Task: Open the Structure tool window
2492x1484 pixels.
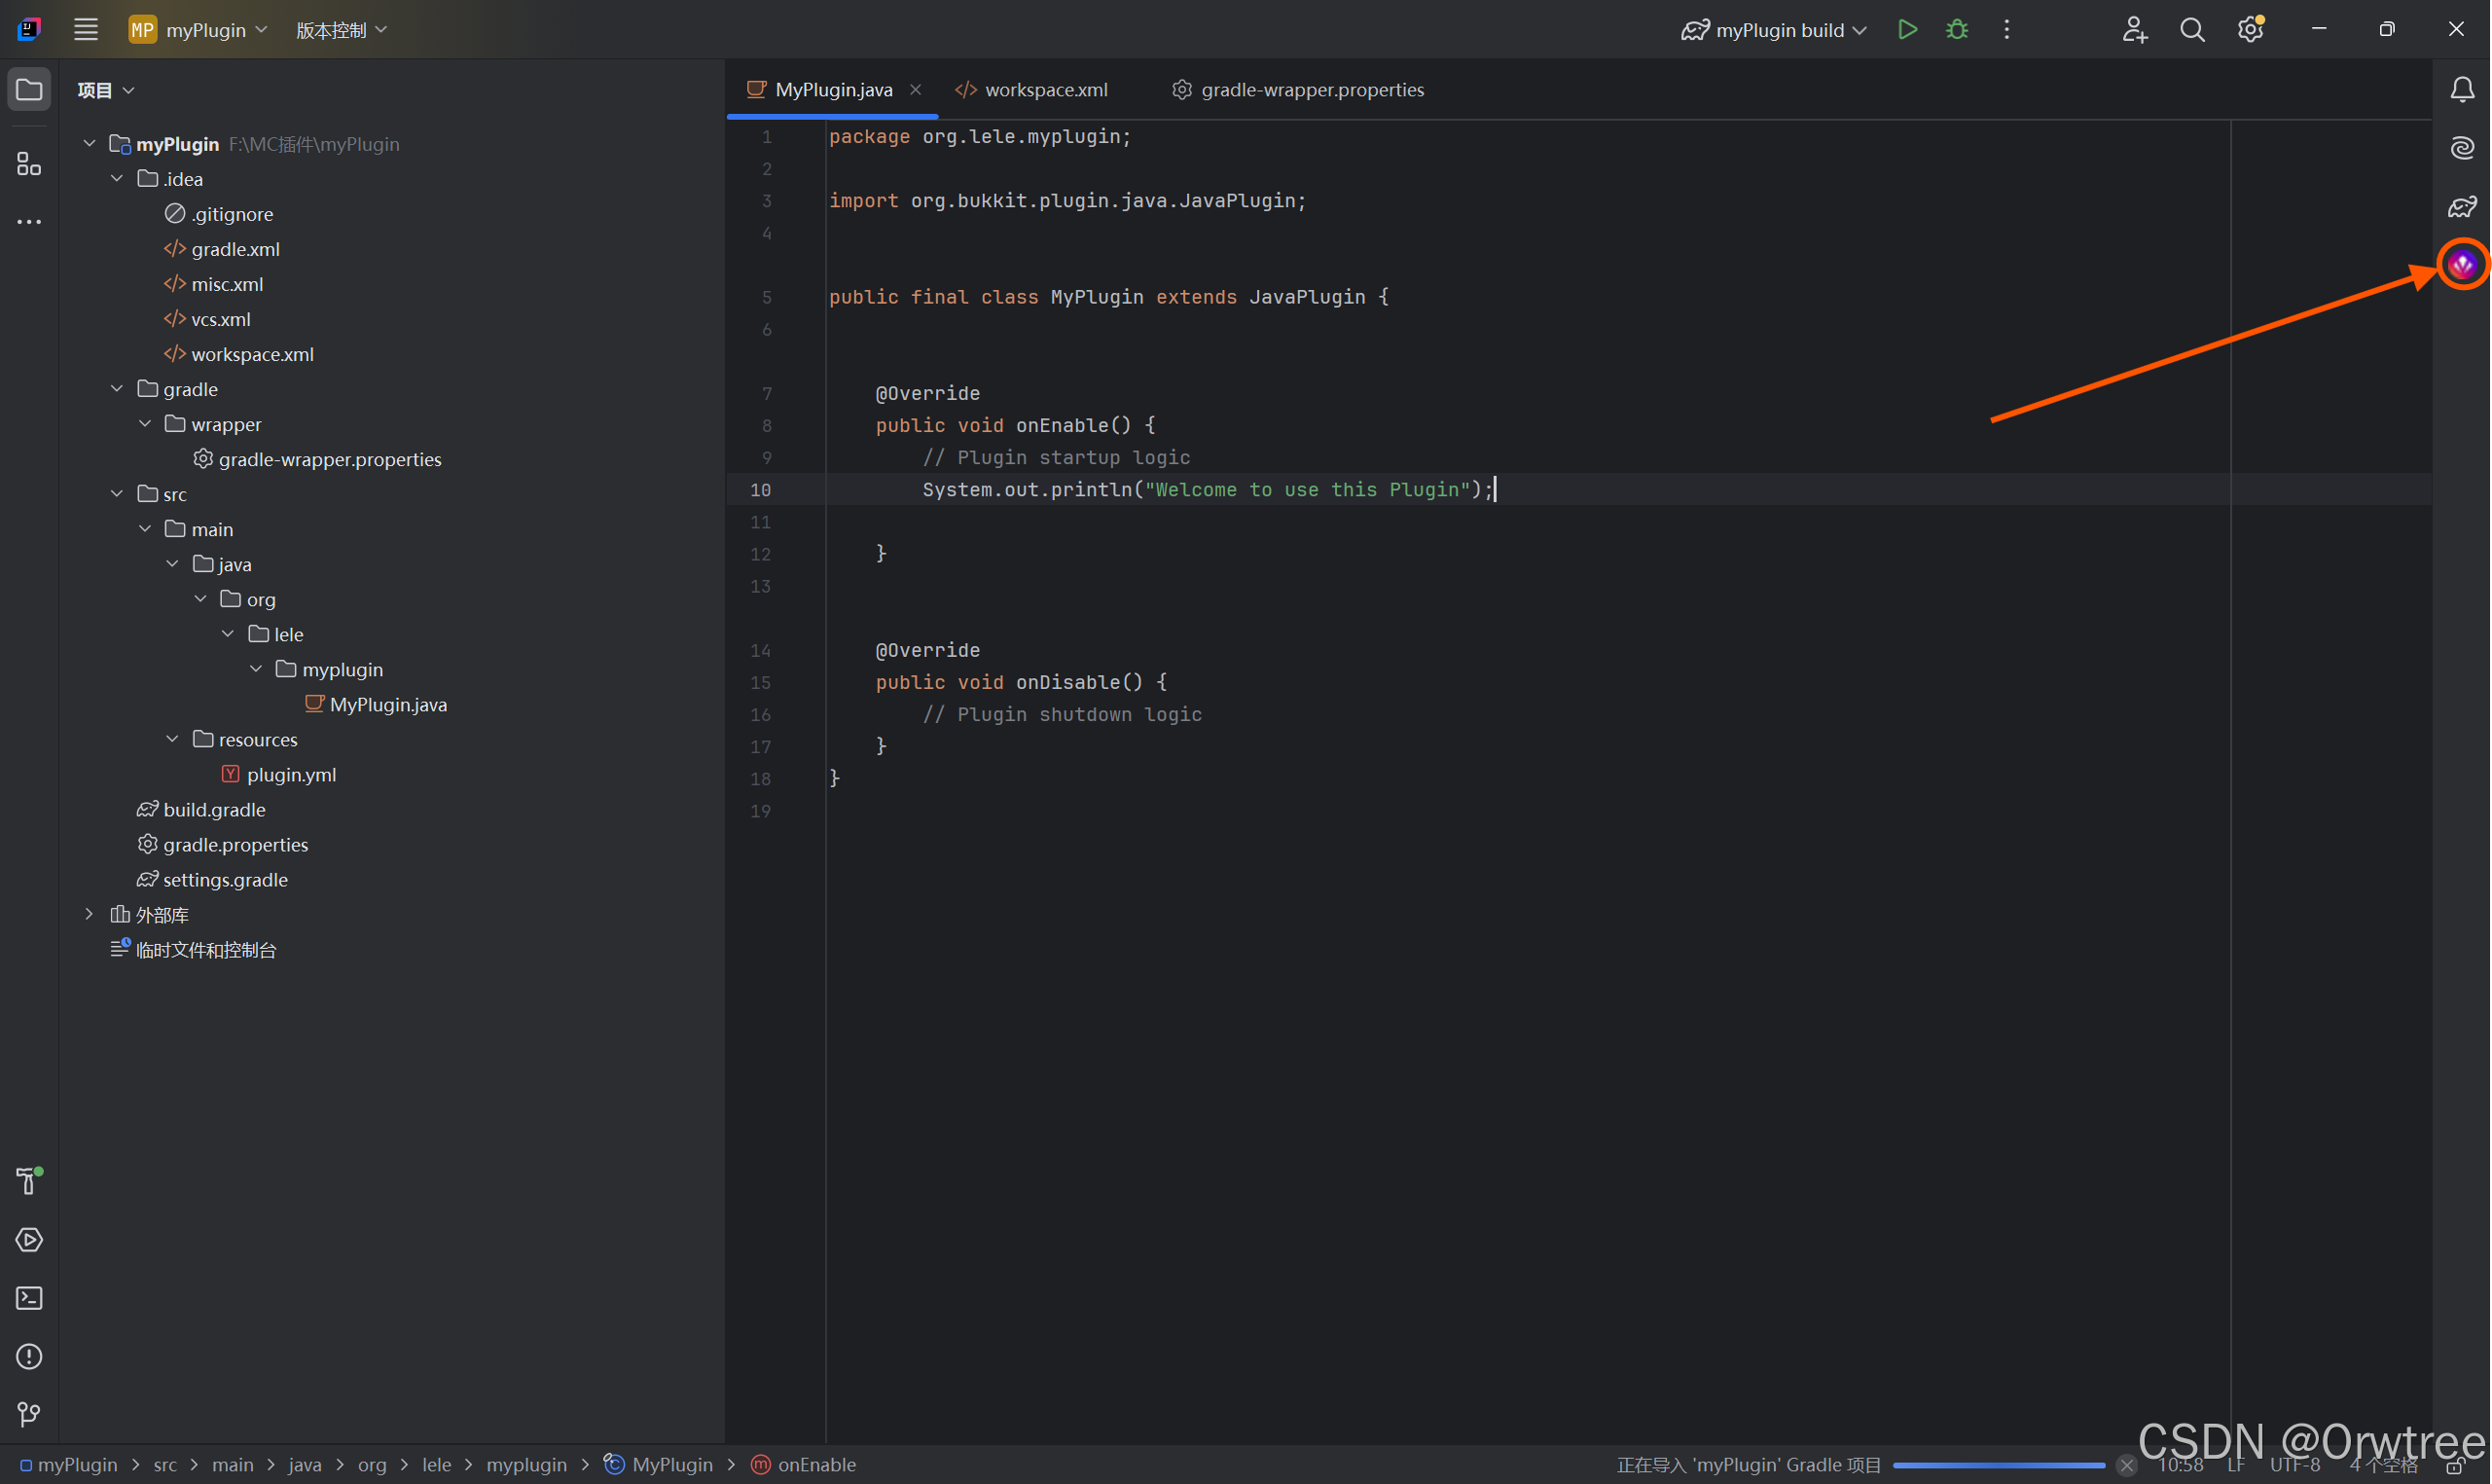Action: (x=29, y=163)
